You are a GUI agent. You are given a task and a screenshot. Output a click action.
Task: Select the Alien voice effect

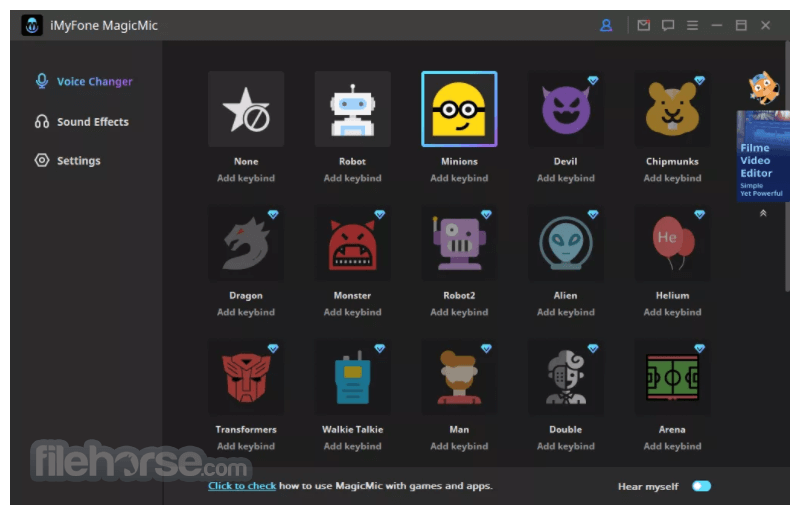click(x=566, y=243)
